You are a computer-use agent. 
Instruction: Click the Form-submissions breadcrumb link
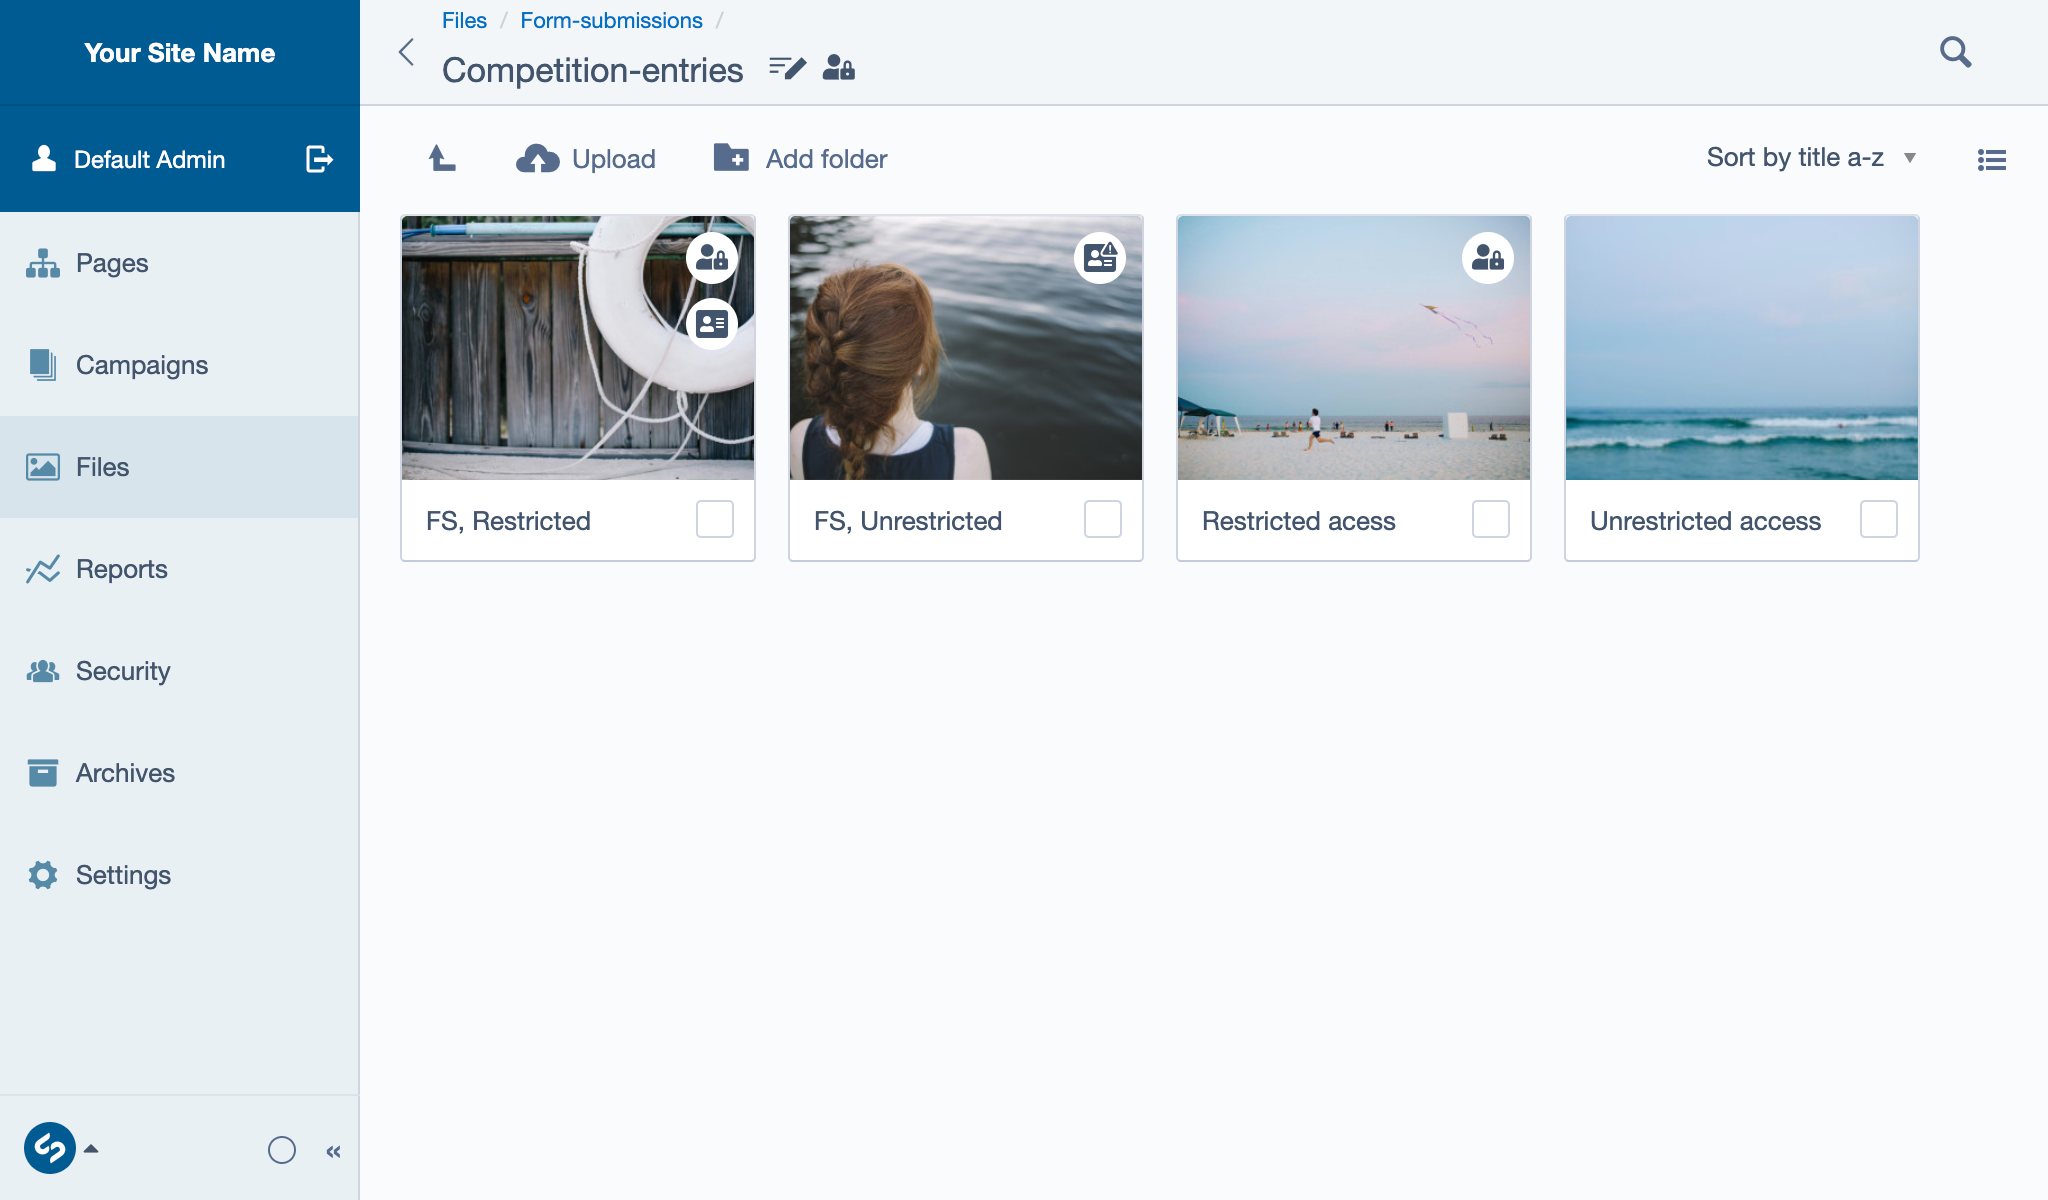point(608,20)
